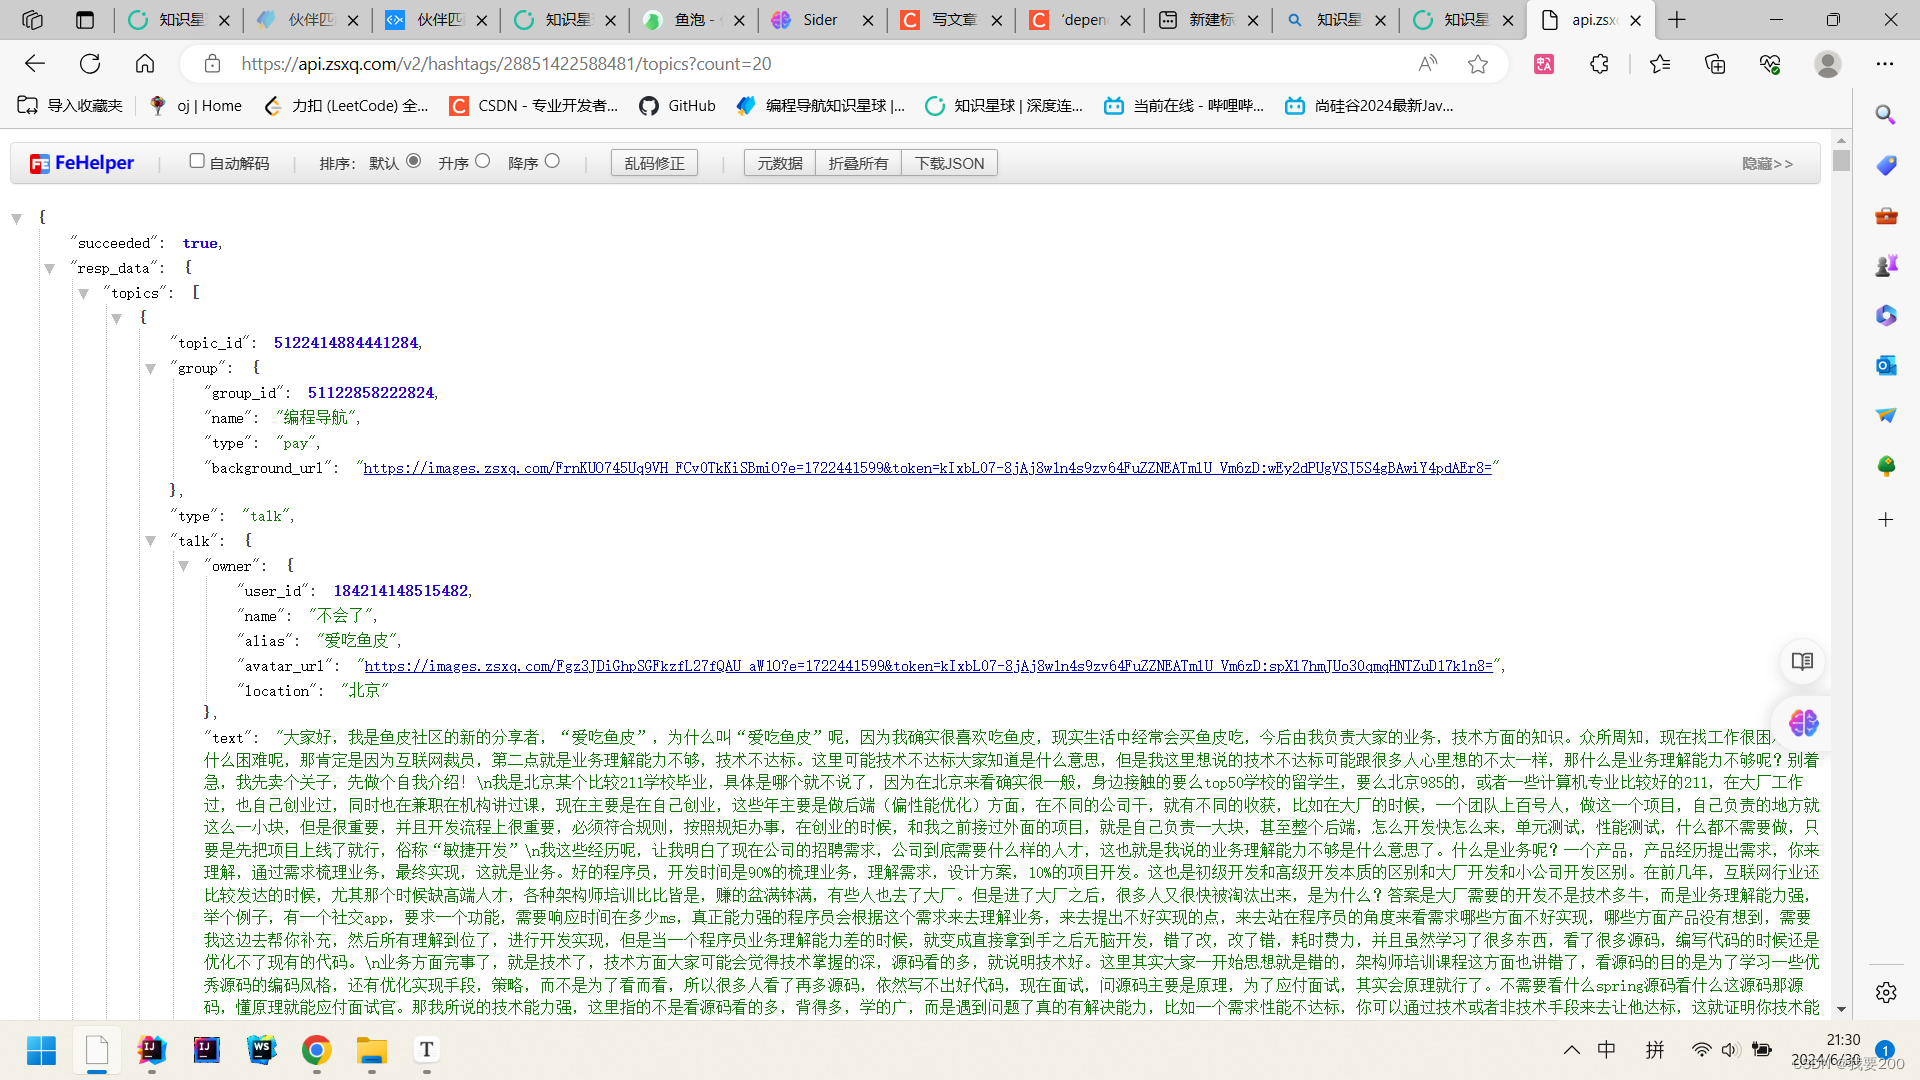
Task: Enable the 自动解码 checkbox
Action: click(x=196, y=160)
